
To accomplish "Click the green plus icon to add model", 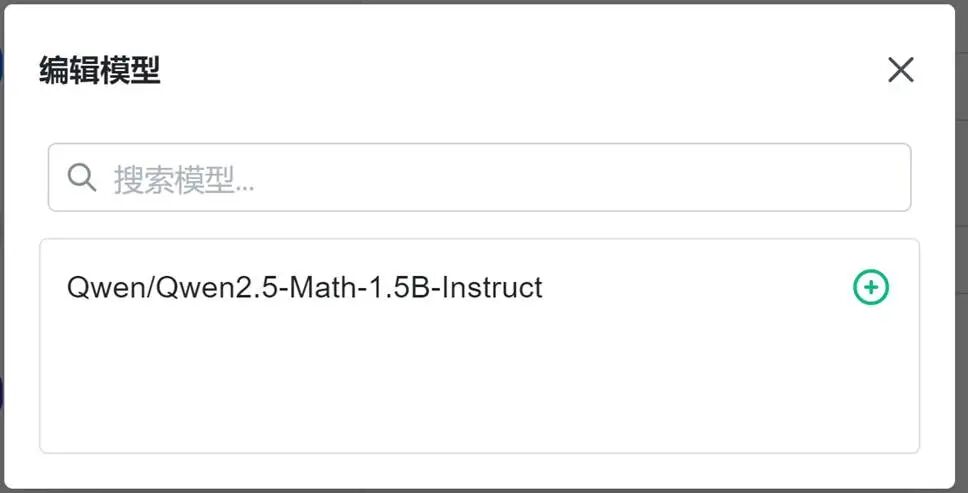I will pyautogui.click(x=871, y=288).
